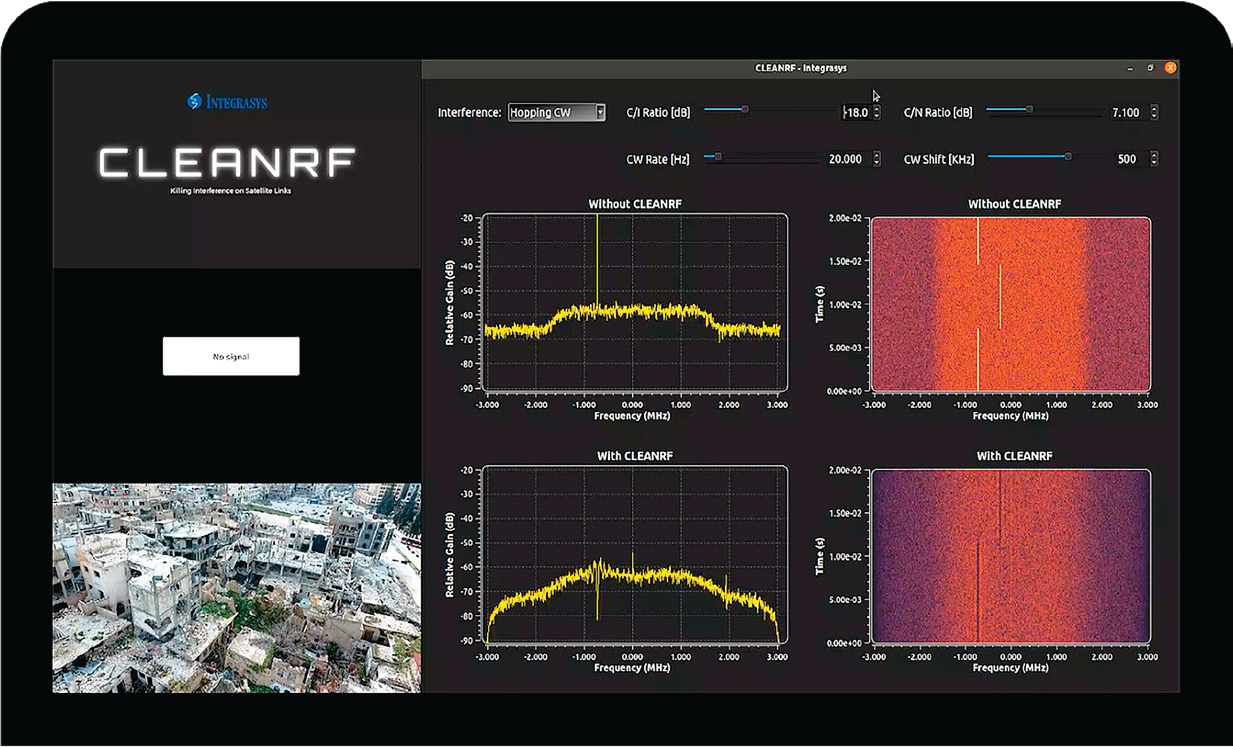Click the CLEANRF - Integrasys title bar

(800, 68)
